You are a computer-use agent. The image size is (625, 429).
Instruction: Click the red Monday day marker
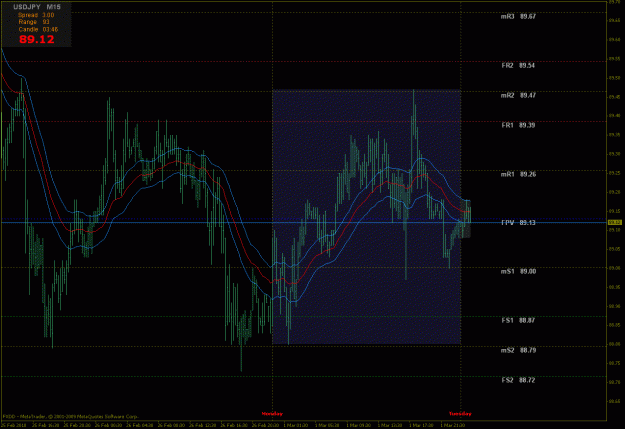[x=272, y=413]
